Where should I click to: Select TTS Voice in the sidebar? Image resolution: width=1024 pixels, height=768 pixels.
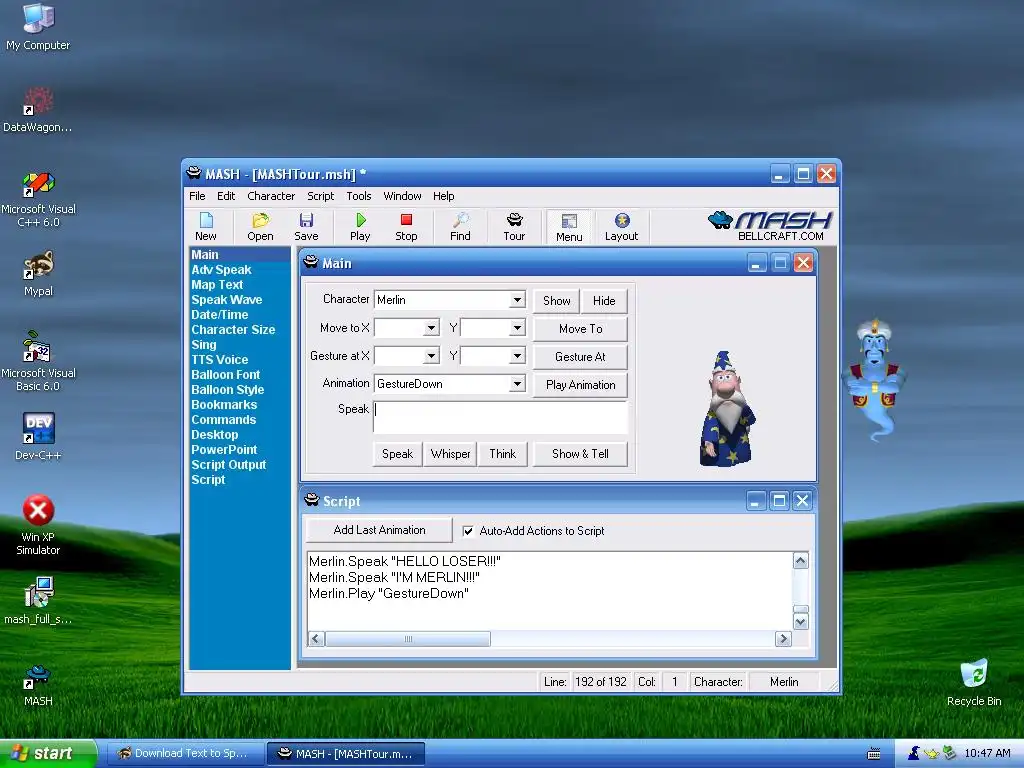pyautogui.click(x=219, y=360)
